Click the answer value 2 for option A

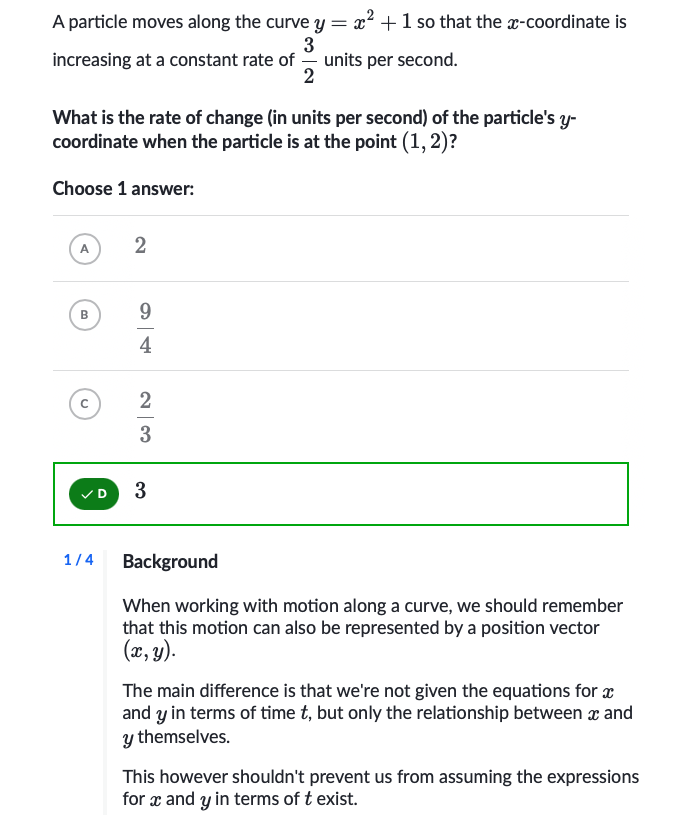click(140, 247)
